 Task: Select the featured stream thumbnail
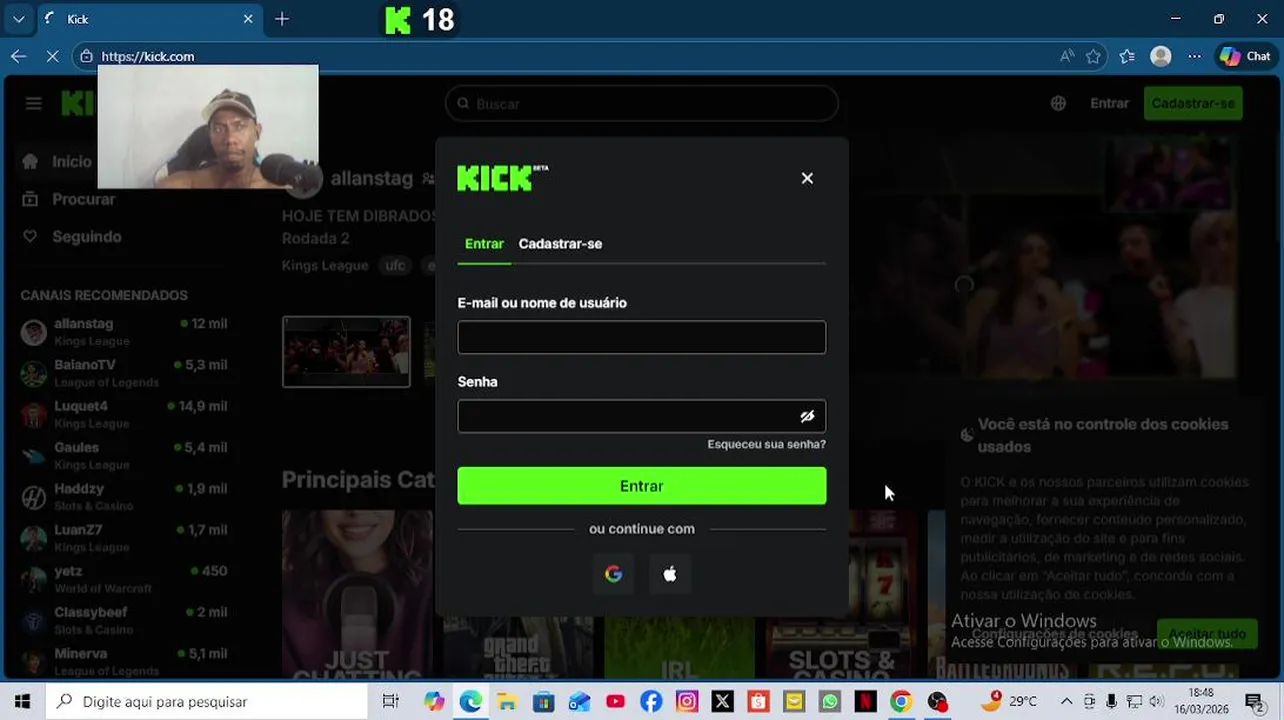coord(346,351)
